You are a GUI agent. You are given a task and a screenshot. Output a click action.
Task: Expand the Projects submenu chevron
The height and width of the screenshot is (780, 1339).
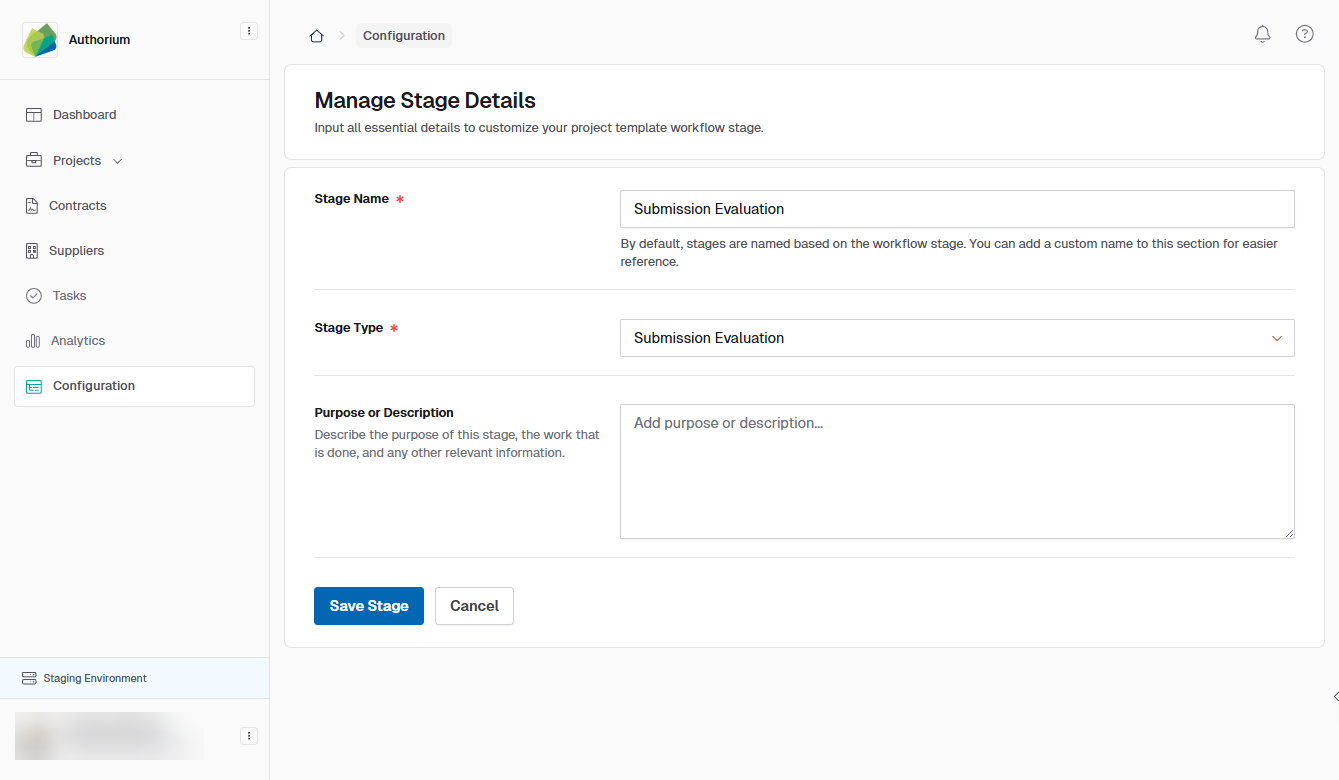point(118,161)
